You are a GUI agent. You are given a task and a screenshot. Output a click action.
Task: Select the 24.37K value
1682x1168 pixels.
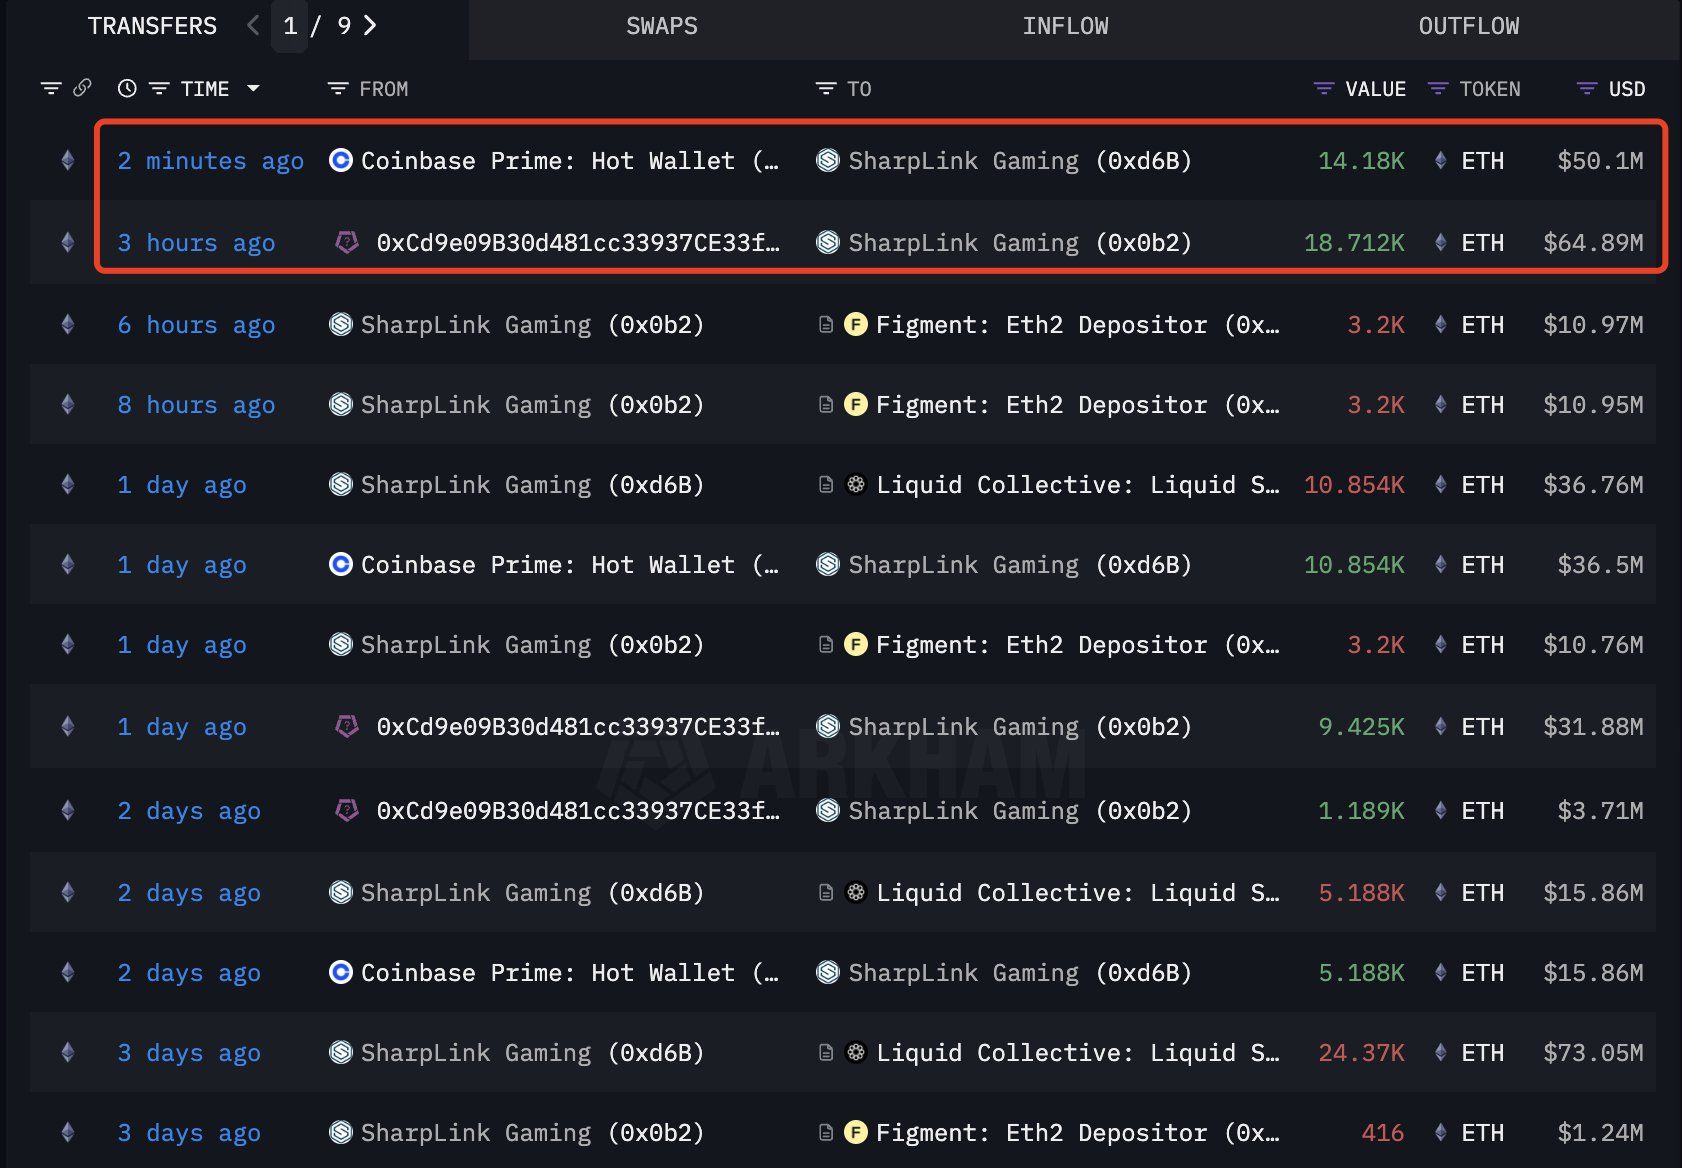(1361, 1053)
